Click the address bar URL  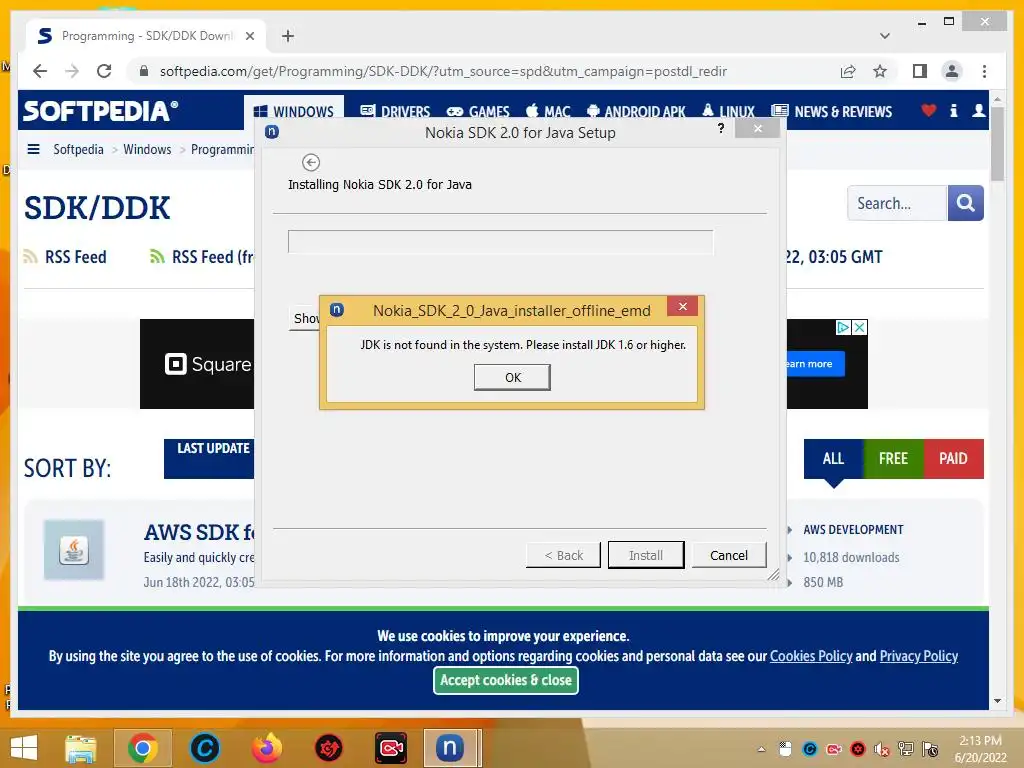point(443,71)
